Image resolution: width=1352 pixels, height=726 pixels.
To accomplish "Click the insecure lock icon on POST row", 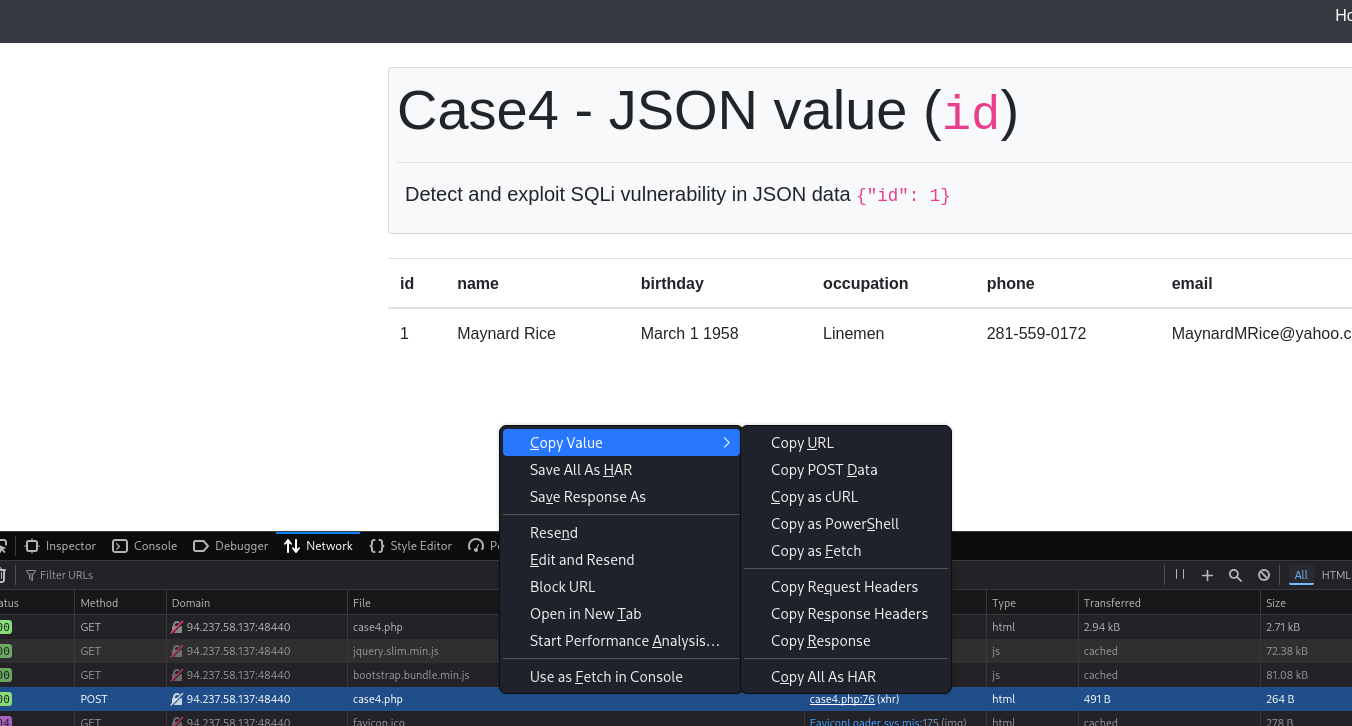I will click(177, 699).
